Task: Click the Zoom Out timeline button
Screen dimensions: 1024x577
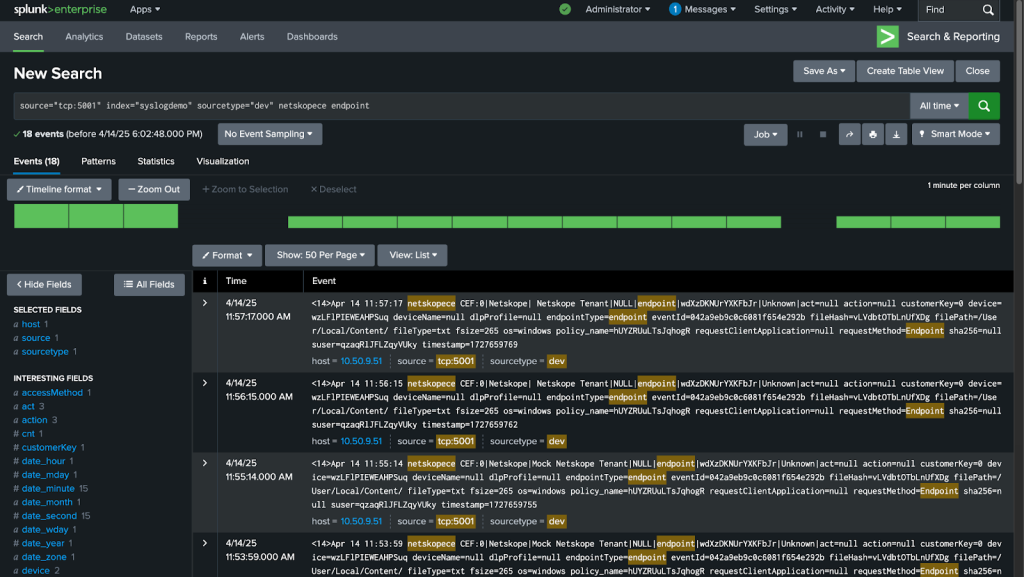Action: [x=154, y=189]
